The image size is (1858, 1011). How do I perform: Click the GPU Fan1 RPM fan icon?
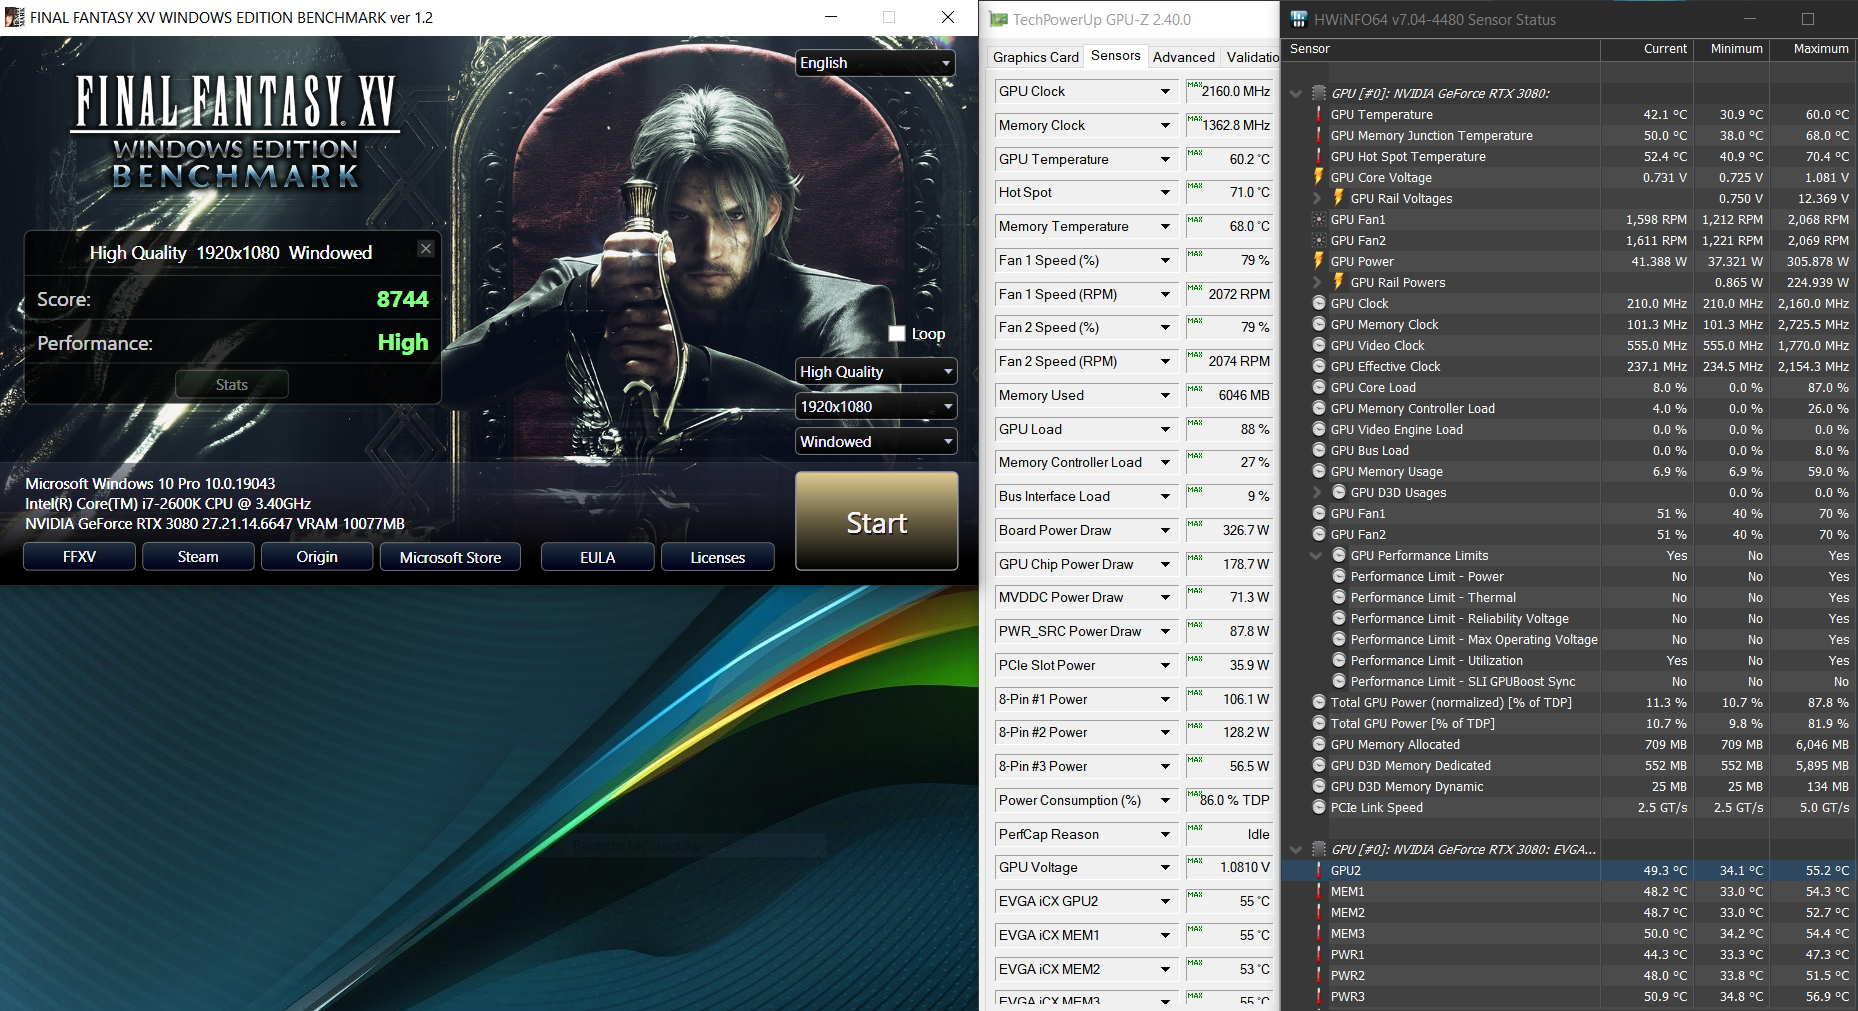tap(1319, 219)
